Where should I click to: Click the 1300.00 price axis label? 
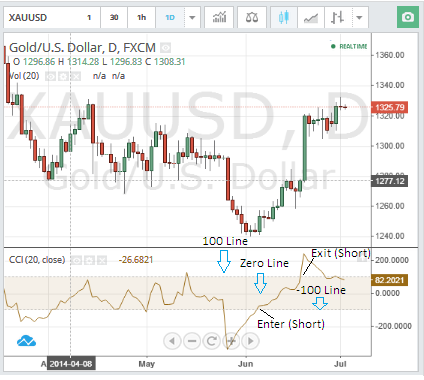coord(390,146)
